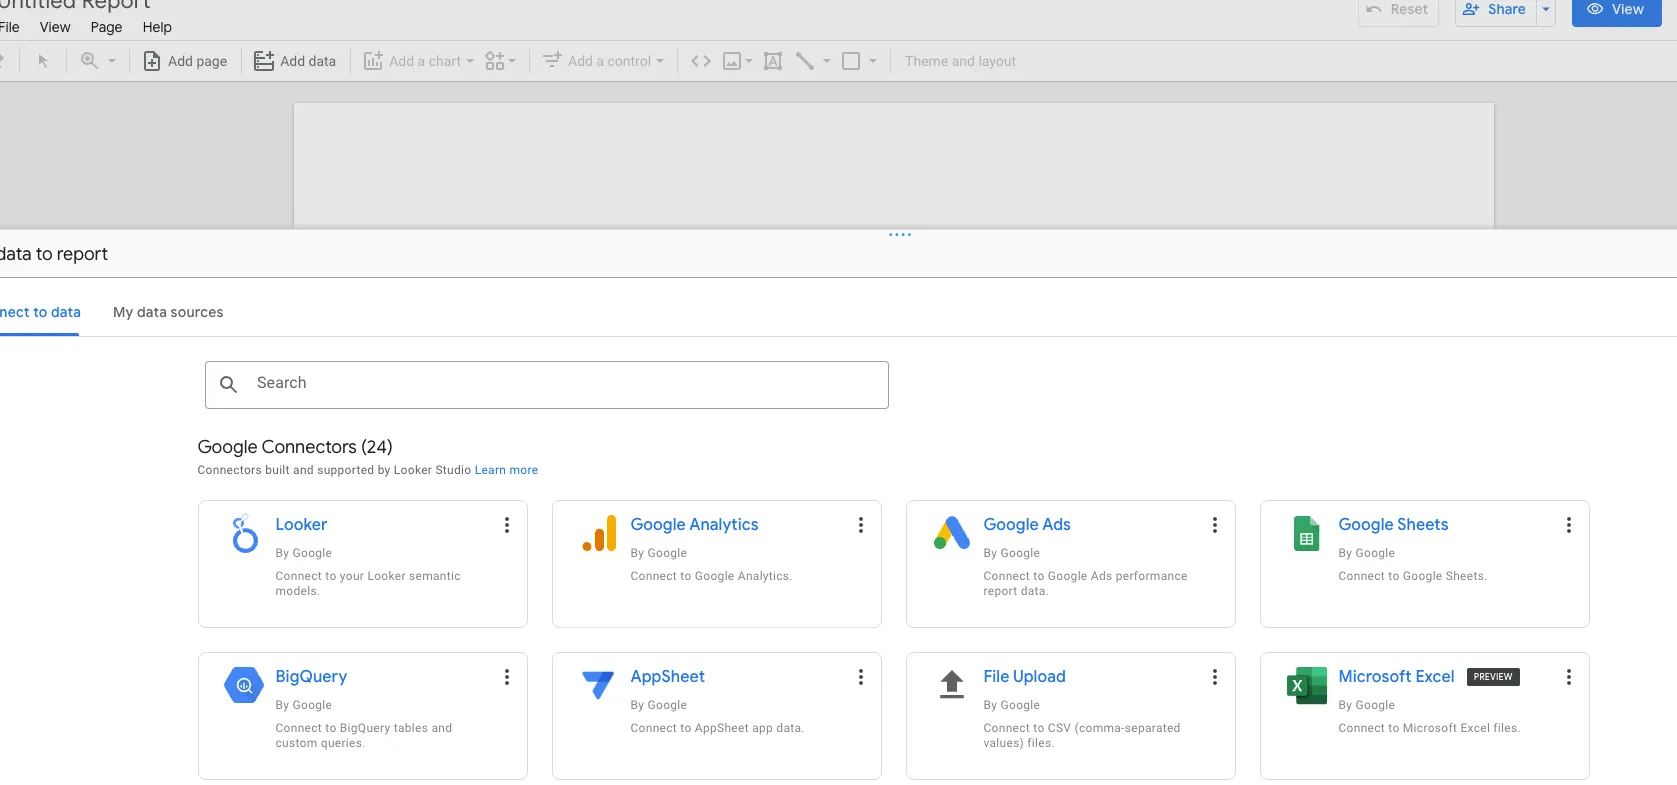This screenshot has height=785, width=1677.
Task: Click the Google Analytics logo icon
Action: pyautogui.click(x=599, y=534)
